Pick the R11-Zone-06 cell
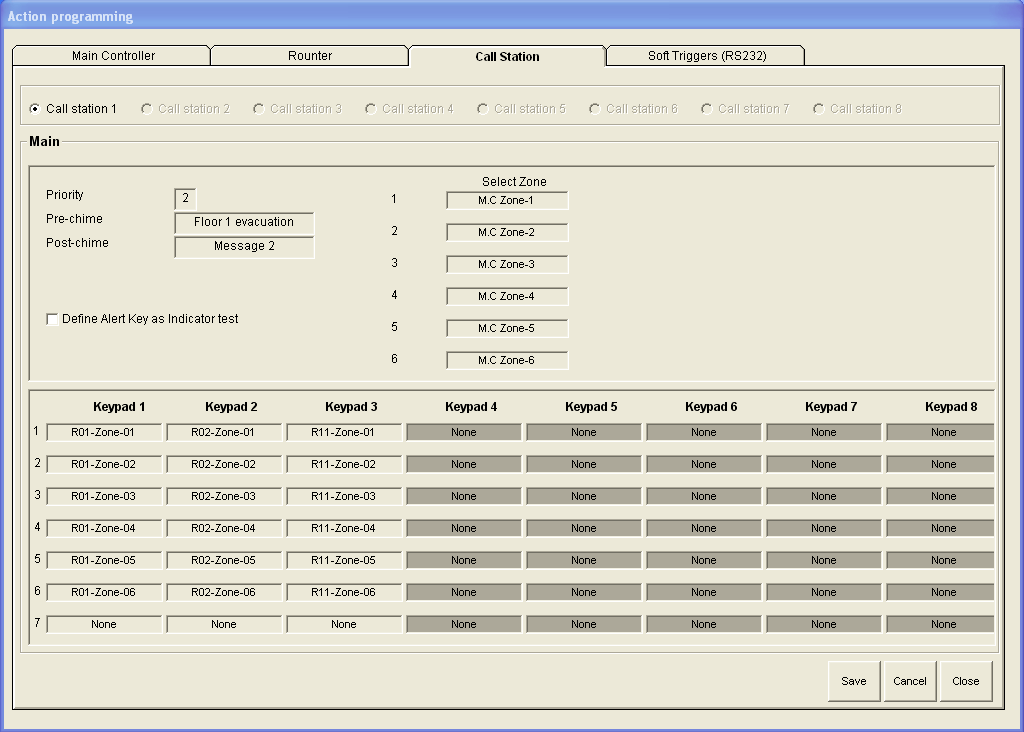 [x=344, y=592]
